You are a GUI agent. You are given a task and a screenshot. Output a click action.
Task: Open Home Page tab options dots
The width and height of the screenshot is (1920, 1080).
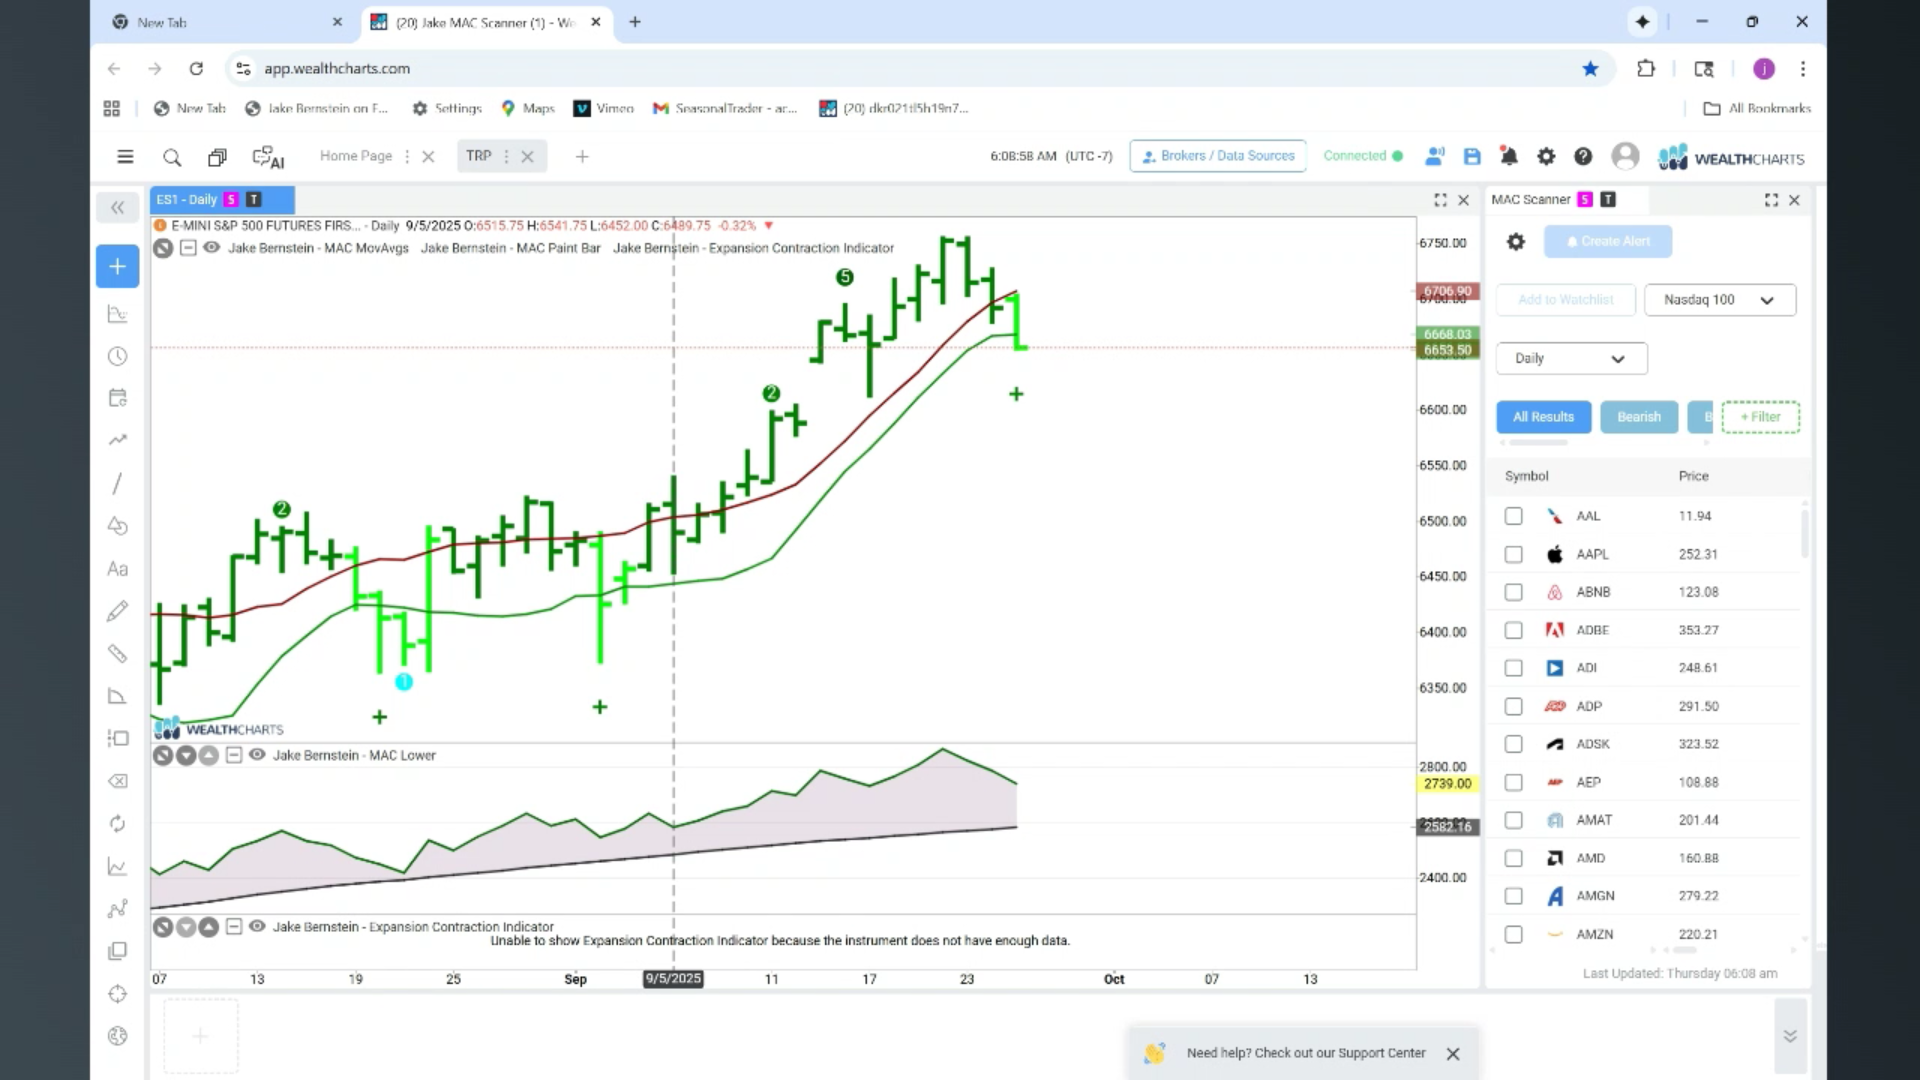click(406, 156)
